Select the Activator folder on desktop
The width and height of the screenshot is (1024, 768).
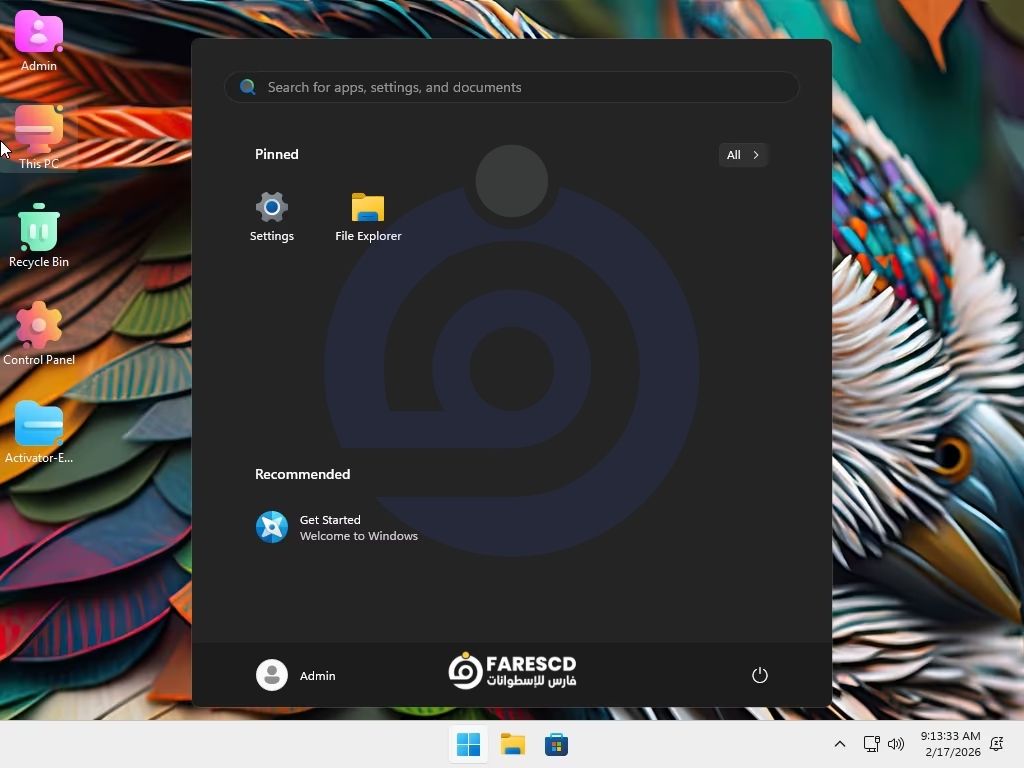(39, 432)
